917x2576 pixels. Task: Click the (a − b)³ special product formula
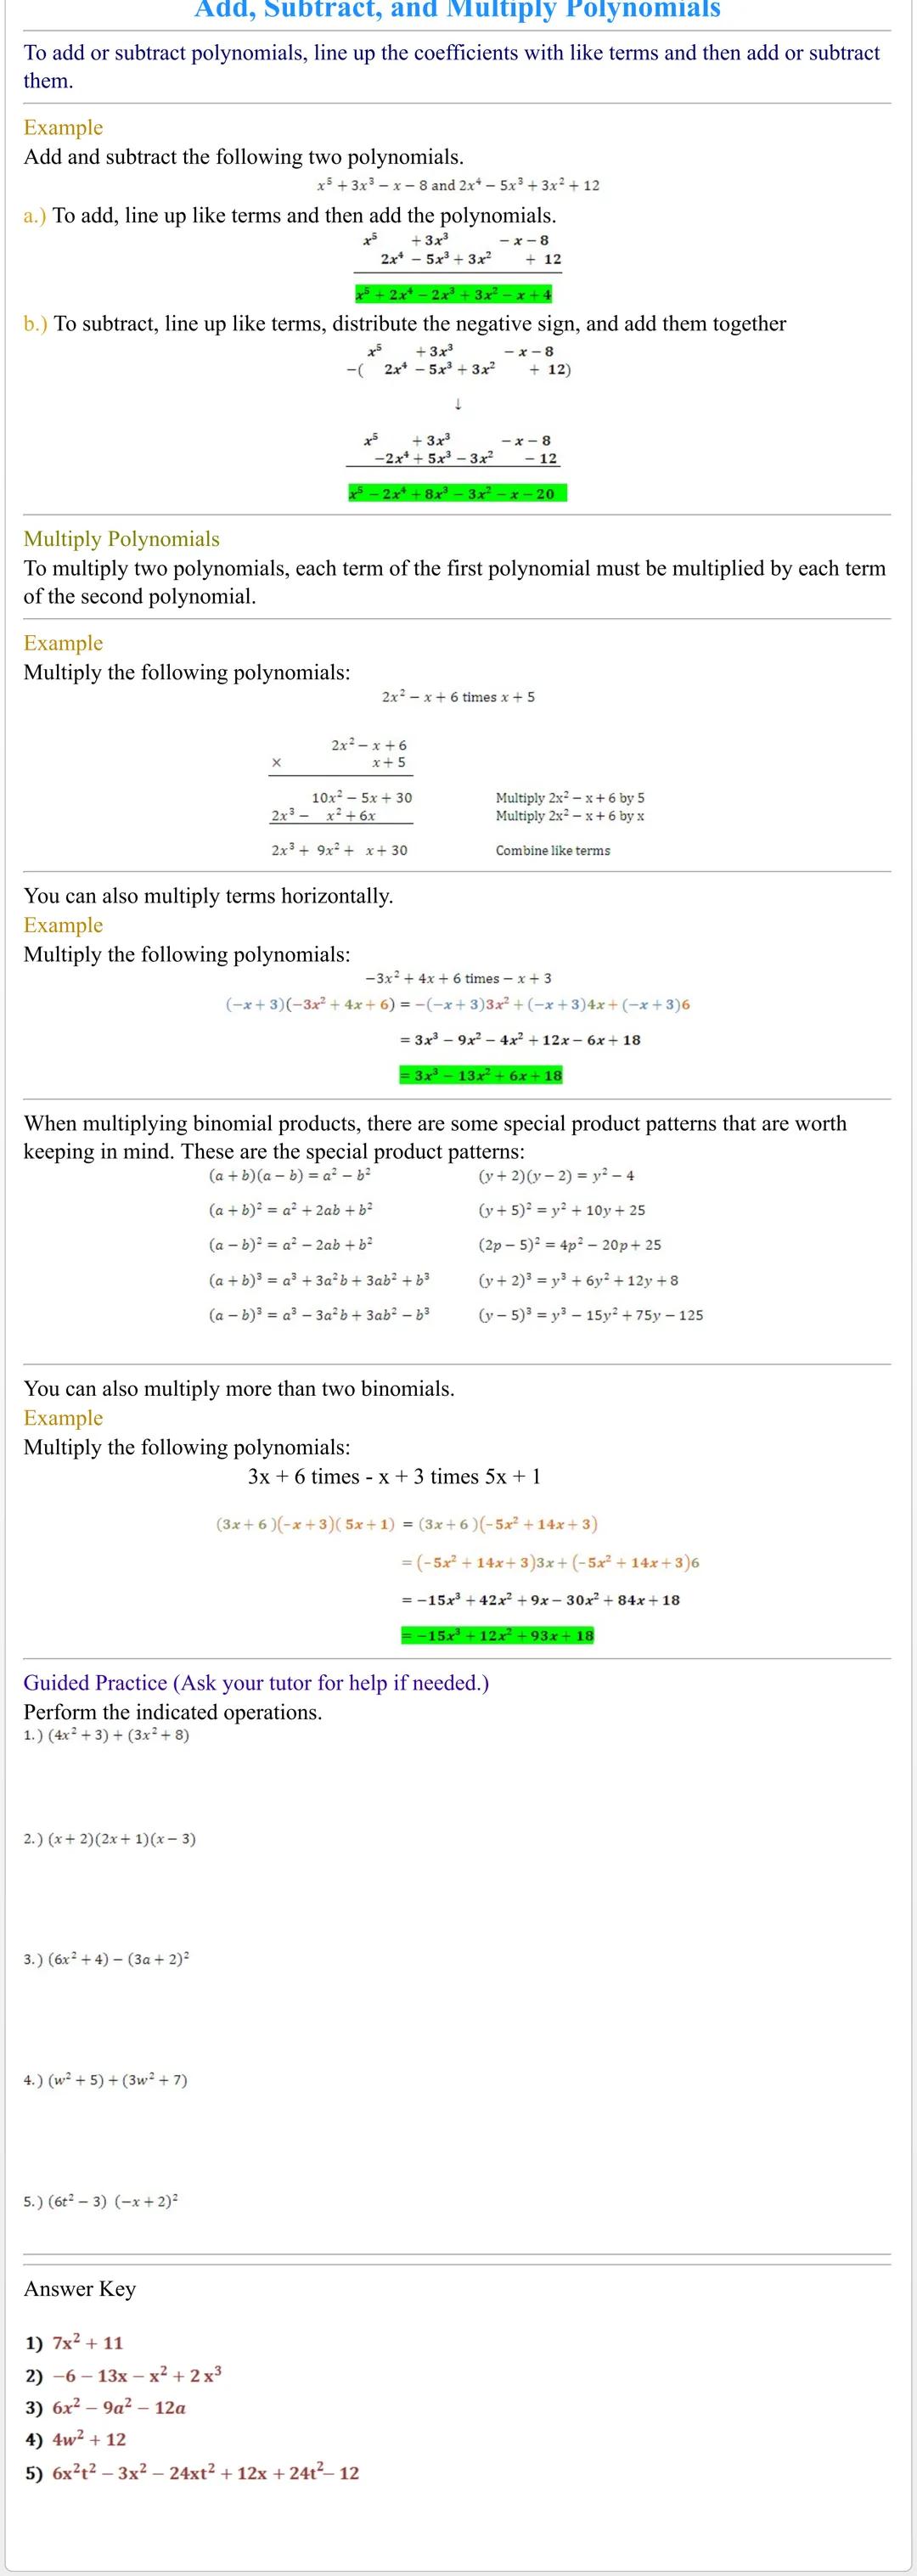click(319, 1315)
